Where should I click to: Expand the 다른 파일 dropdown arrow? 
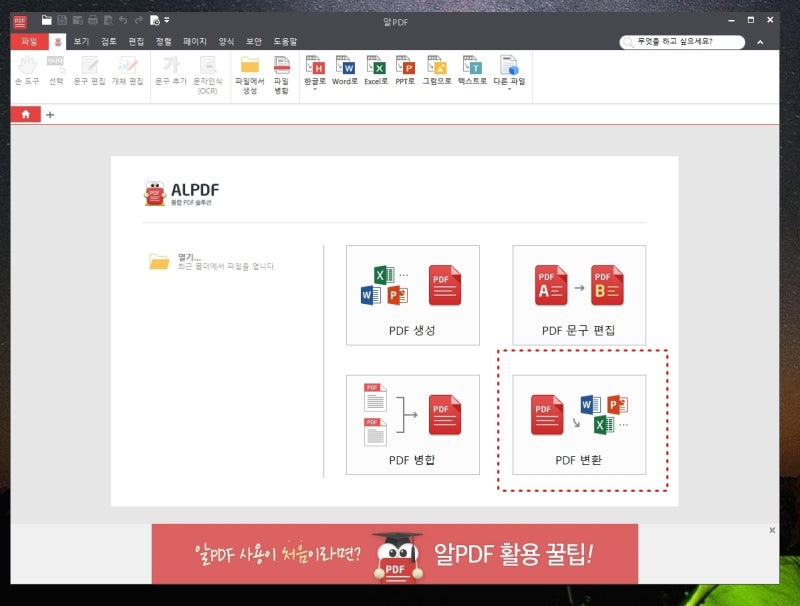click(509, 90)
